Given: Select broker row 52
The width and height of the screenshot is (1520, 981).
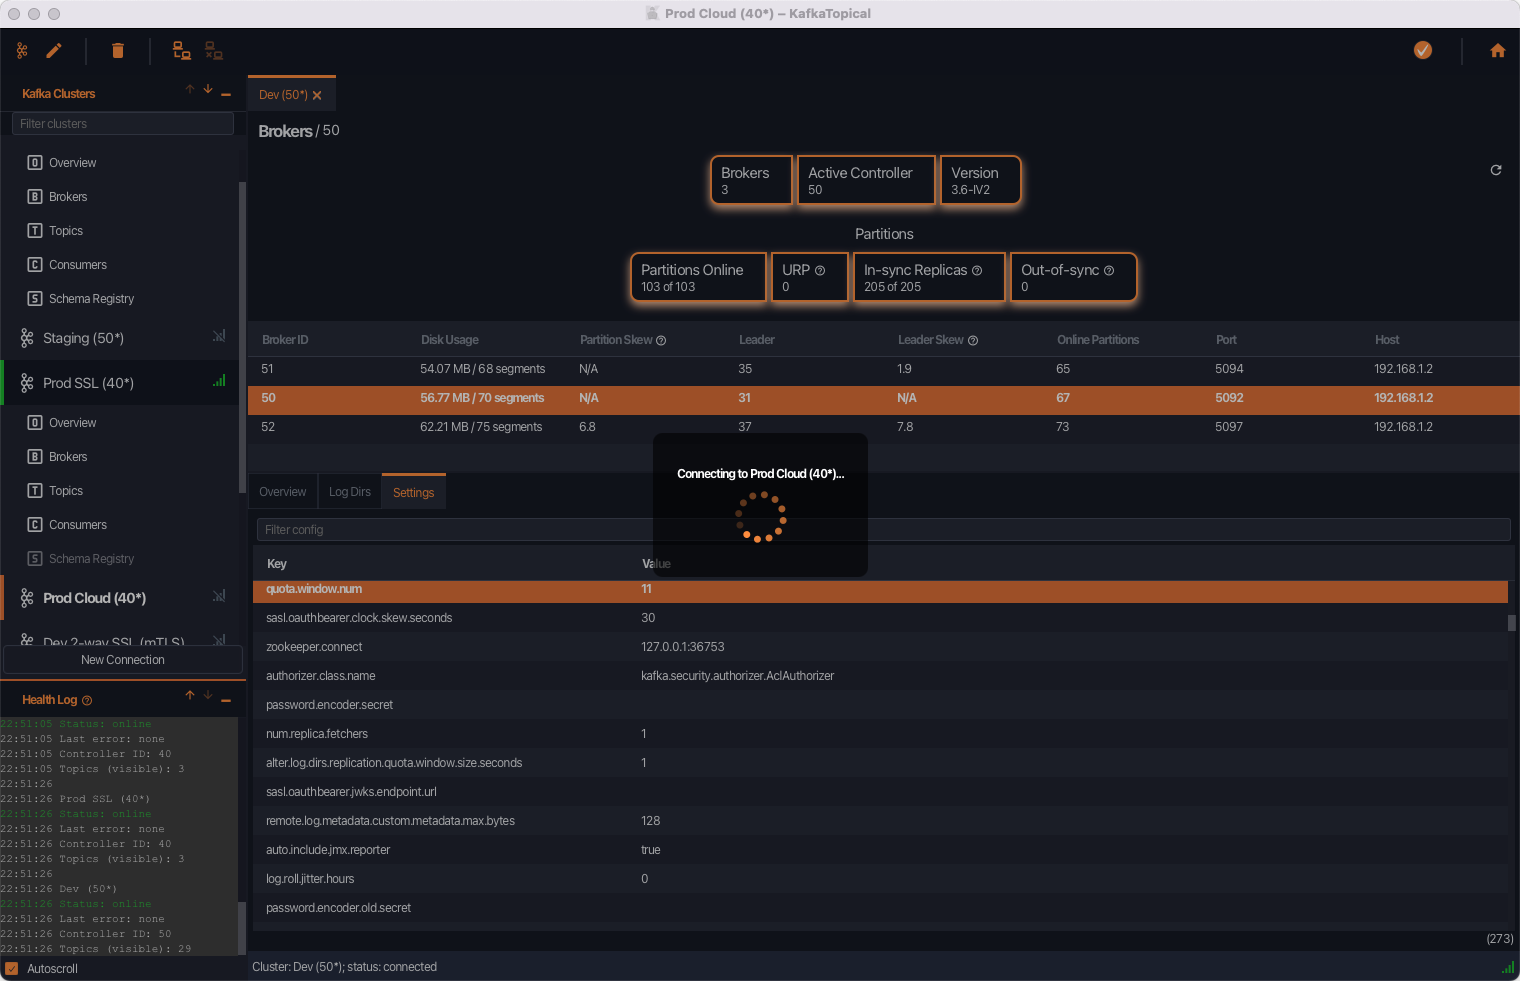Looking at the screenshot, I should point(883,427).
